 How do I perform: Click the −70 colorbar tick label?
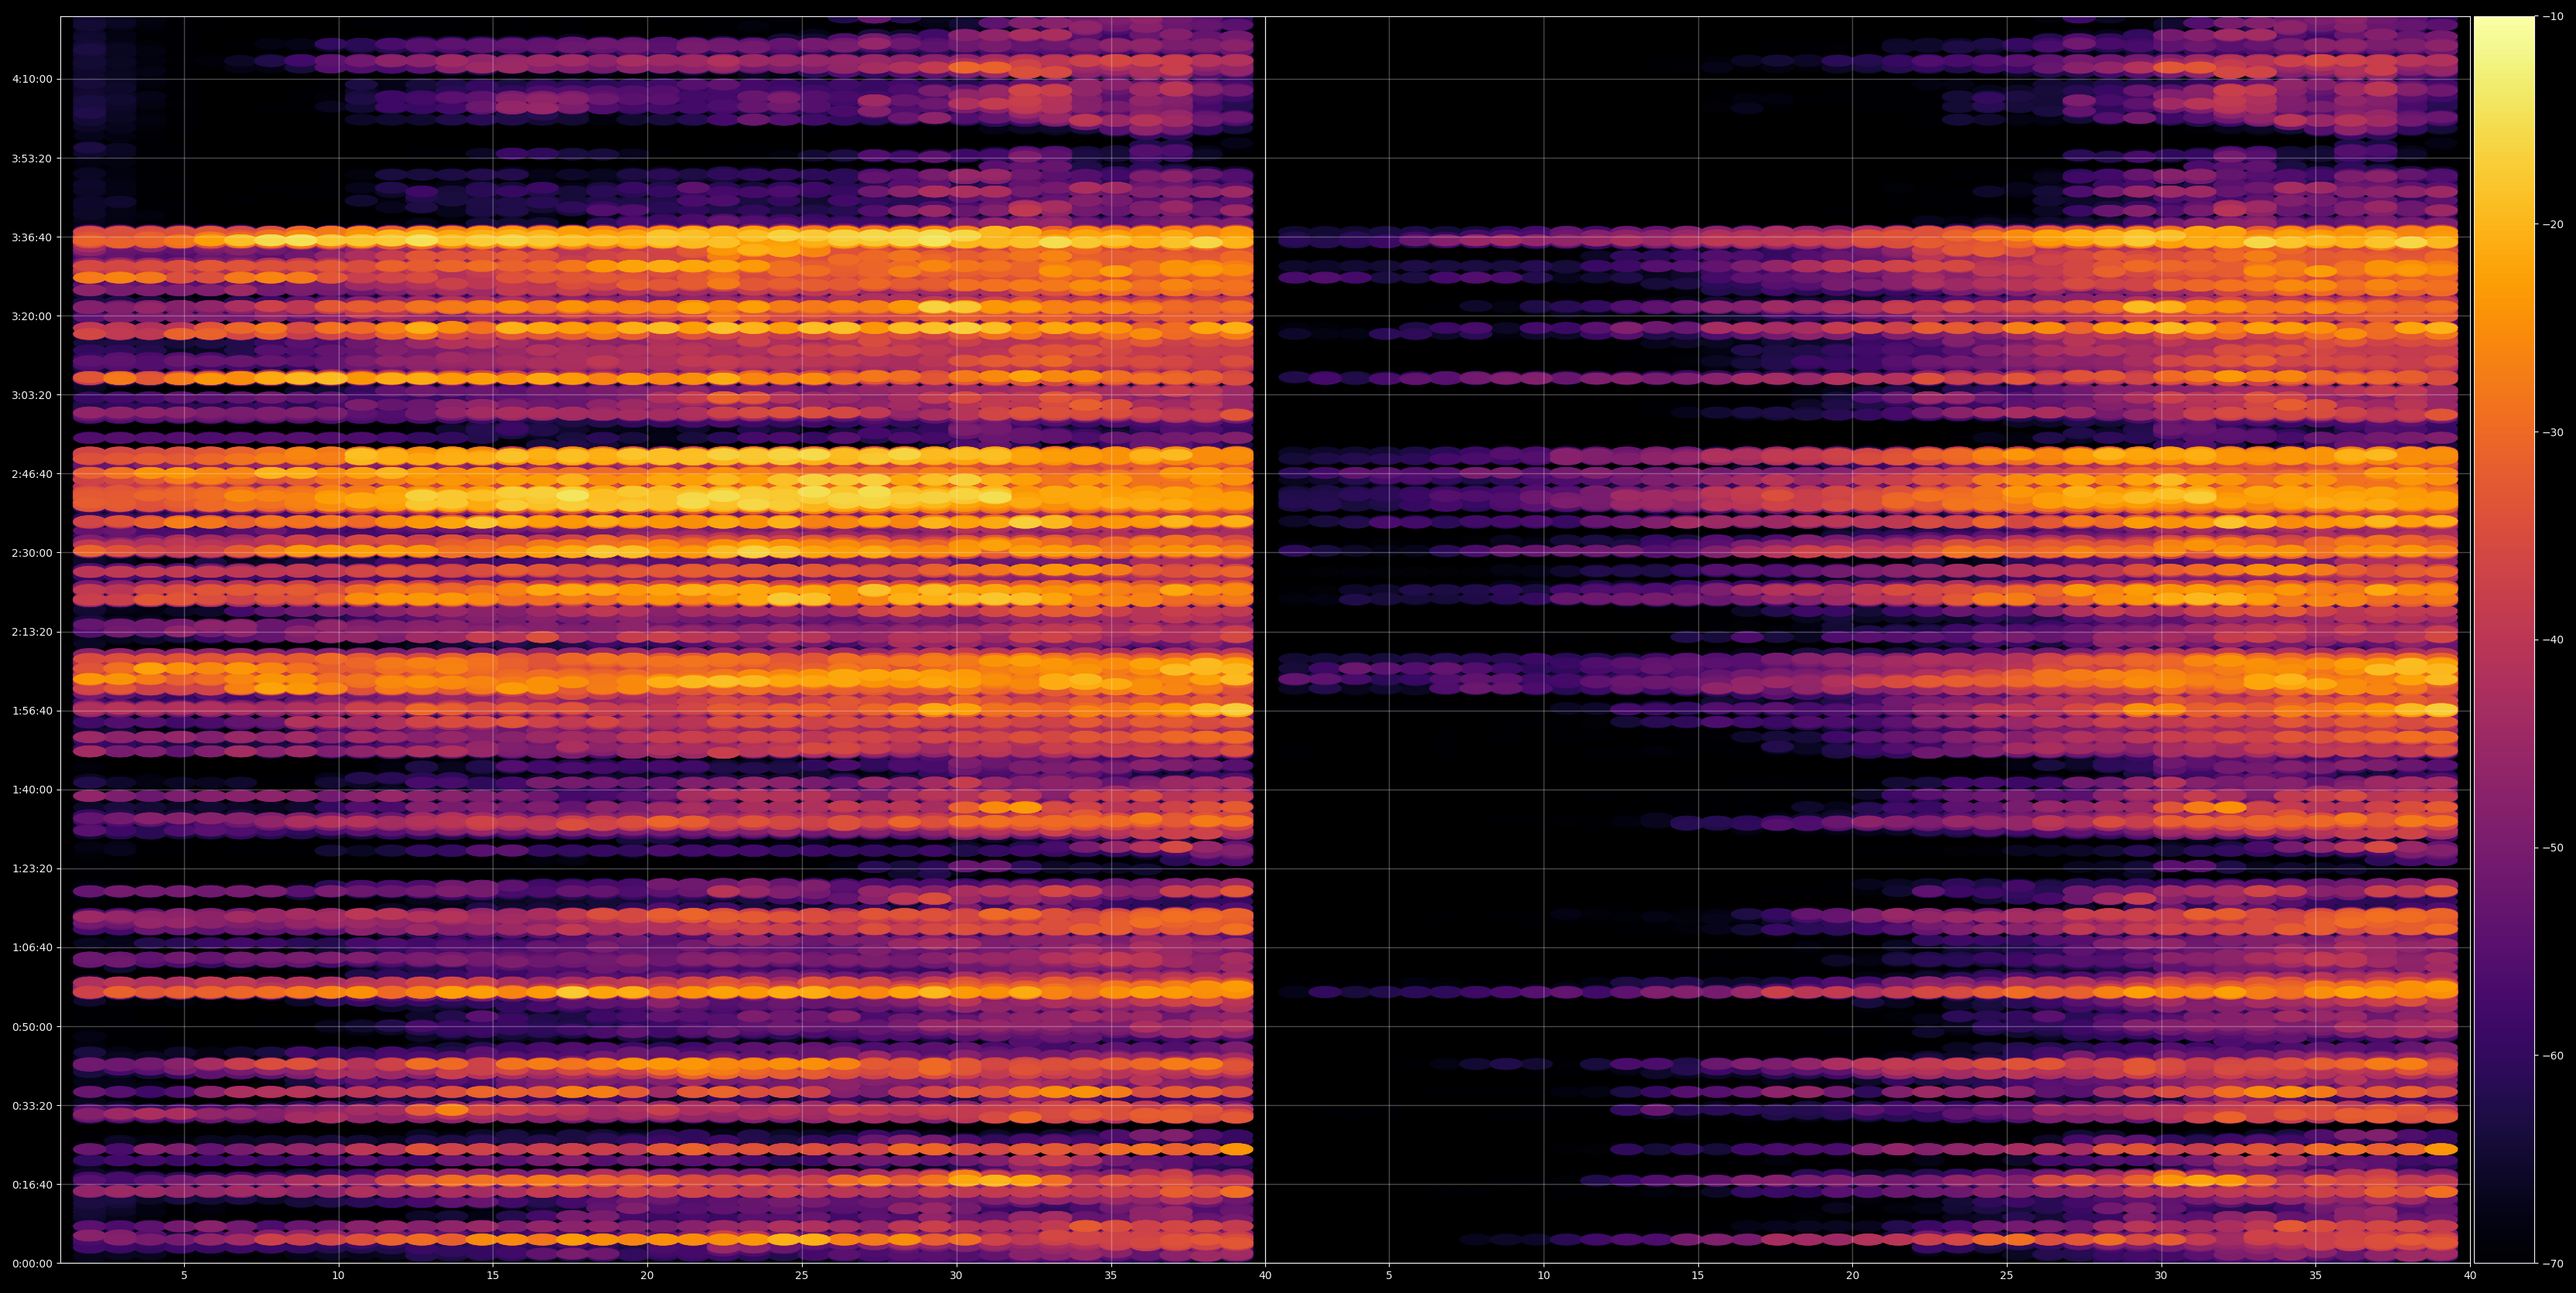[2553, 1263]
